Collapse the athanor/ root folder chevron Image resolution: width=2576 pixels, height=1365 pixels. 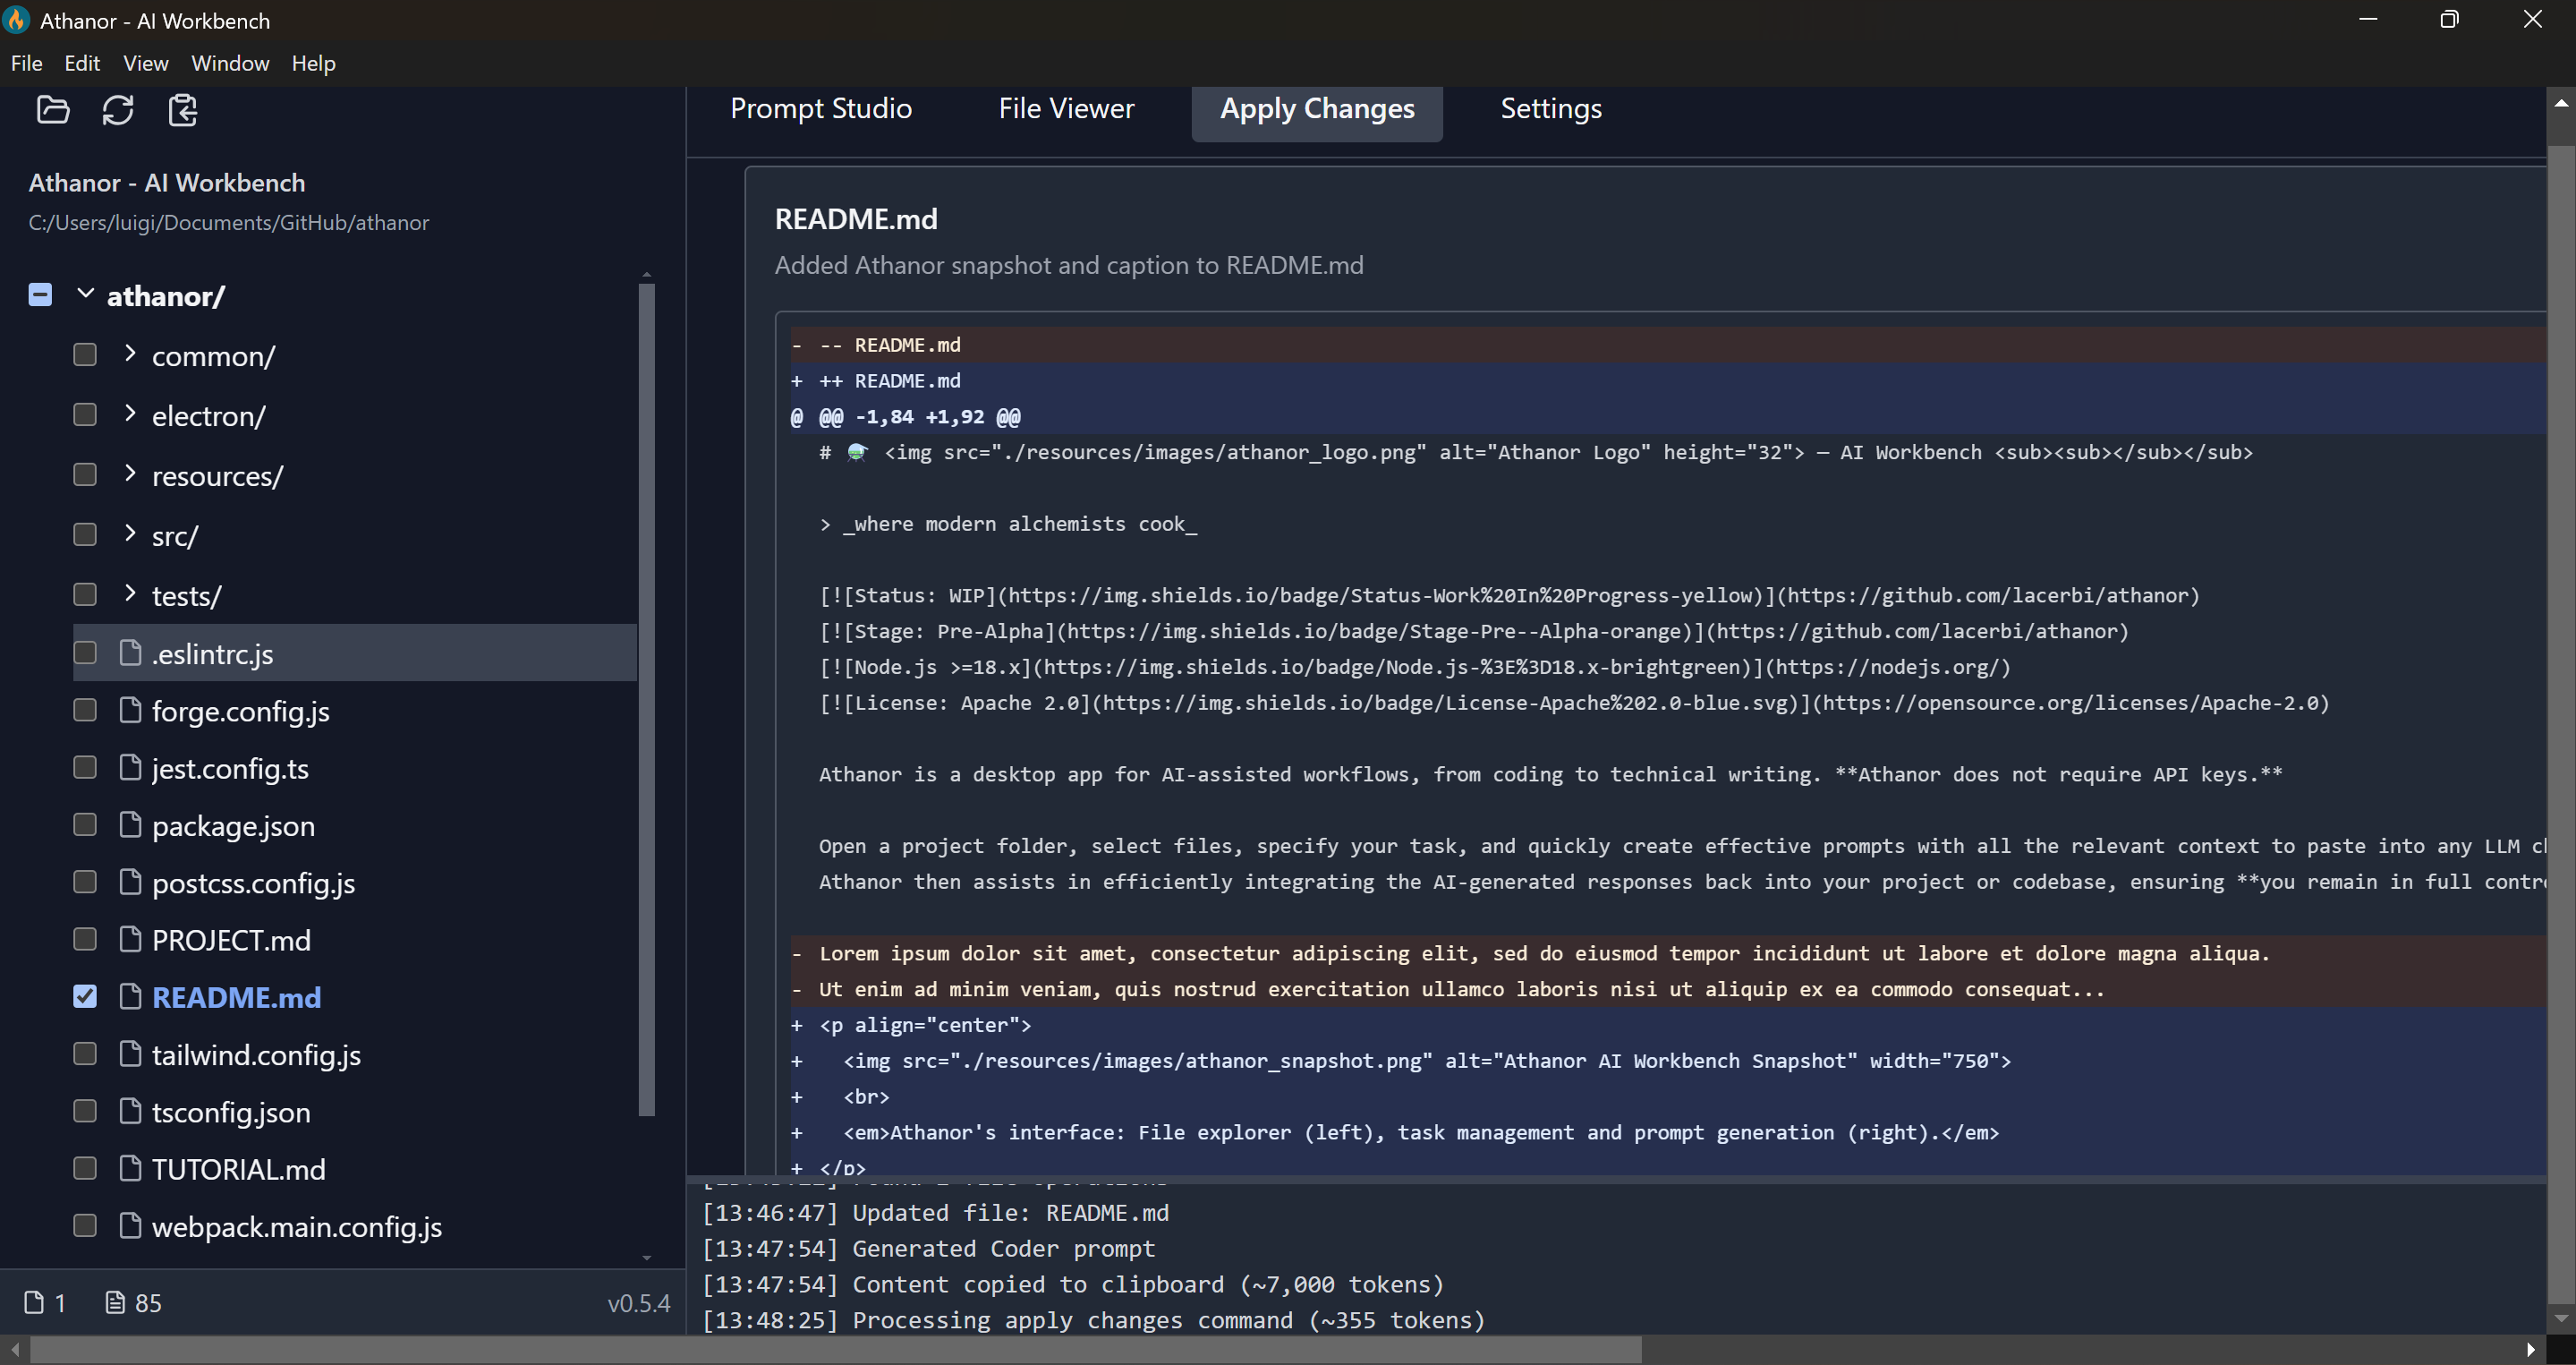click(86, 294)
